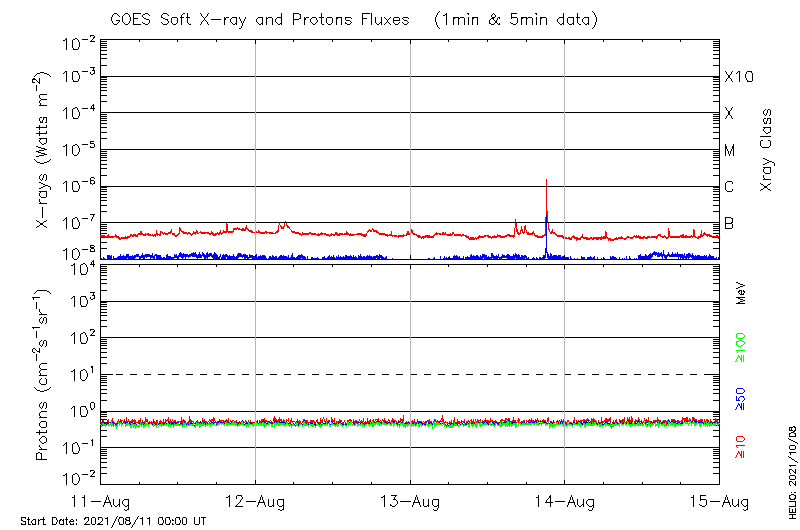800x530 pixels.
Task: Click the X-rays (Watts m⁻²) axis title
Action: pos(44,152)
